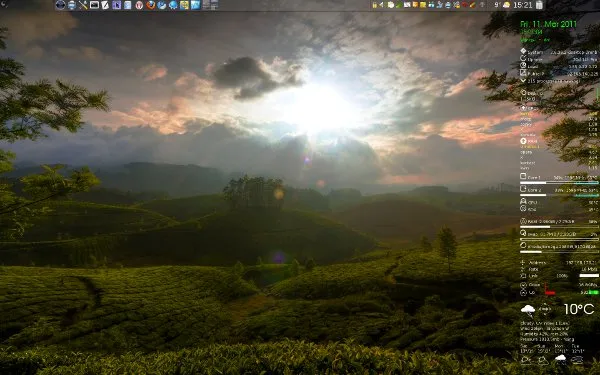Viewport: 600px width, 375px height.
Task: Click the Conky Uptime row
Action: [559, 59]
